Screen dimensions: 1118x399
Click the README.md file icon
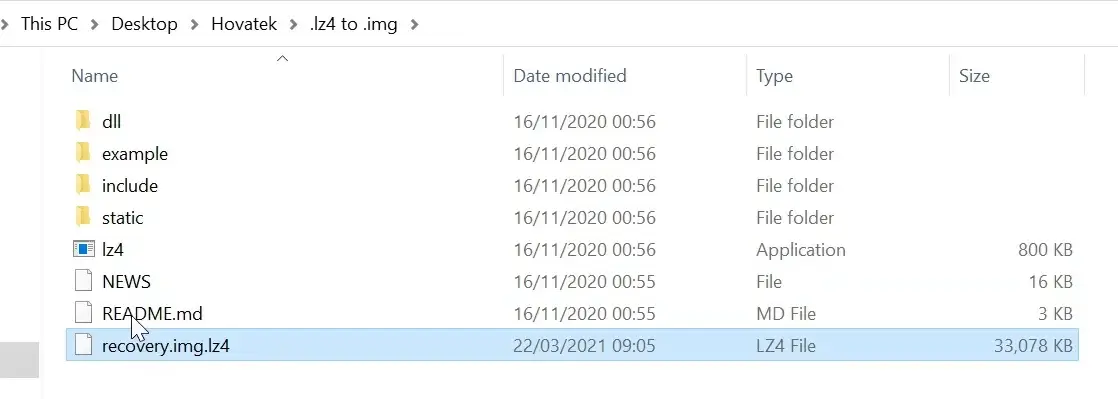tap(83, 313)
